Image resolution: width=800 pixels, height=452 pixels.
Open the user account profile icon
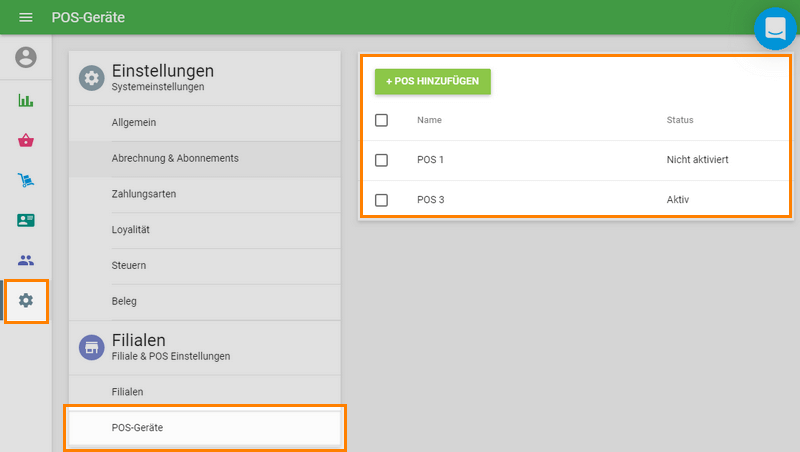coord(26,57)
